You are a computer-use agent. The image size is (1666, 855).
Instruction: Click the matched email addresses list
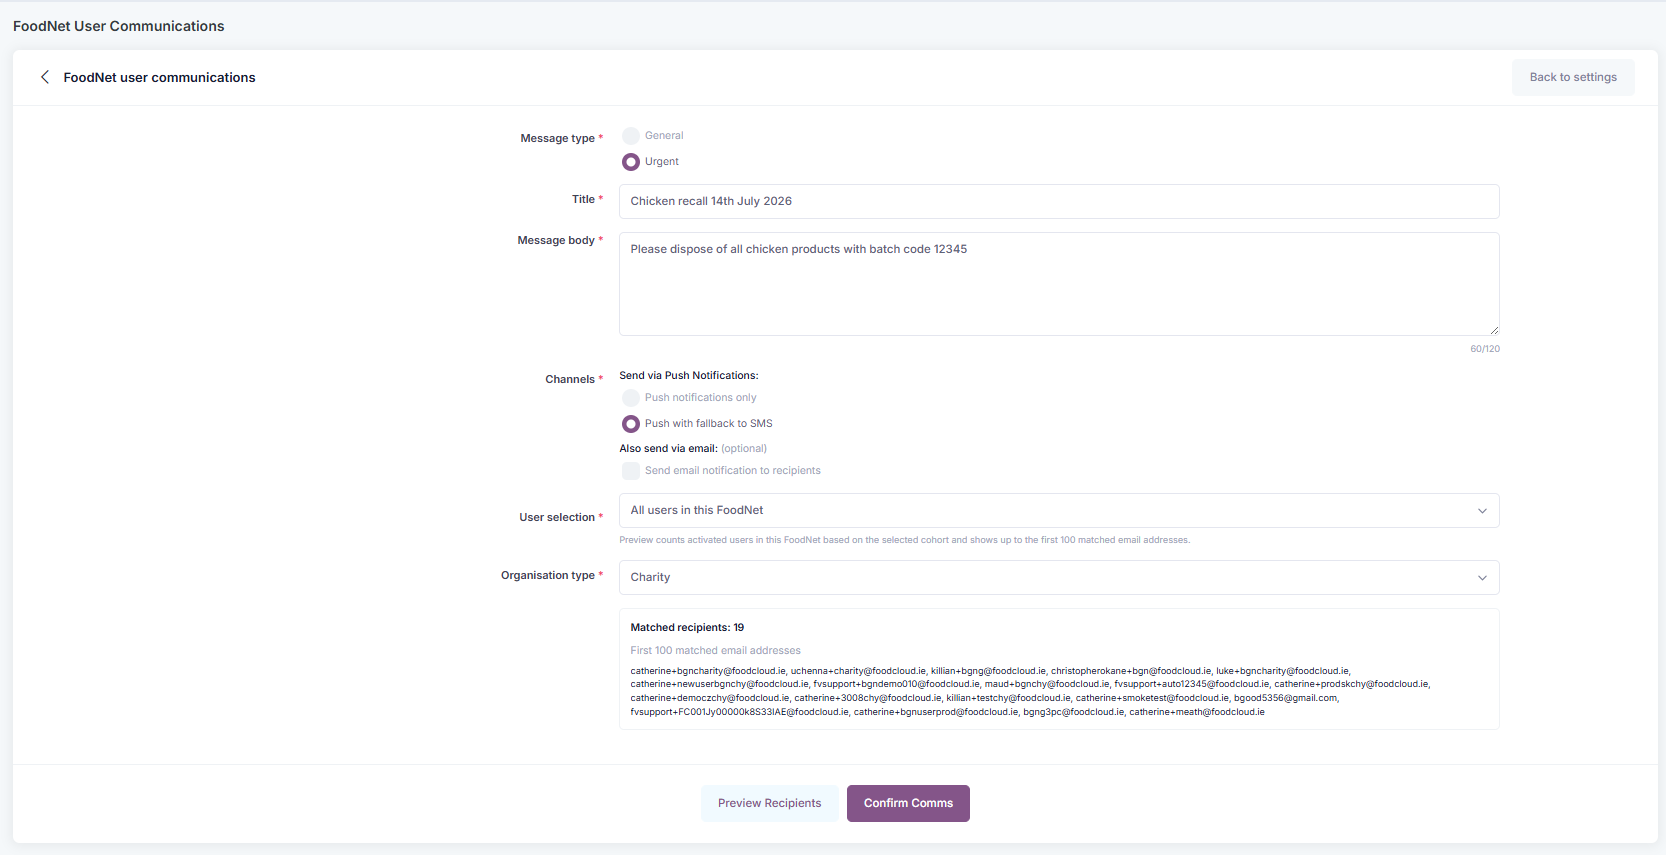coord(1030,691)
